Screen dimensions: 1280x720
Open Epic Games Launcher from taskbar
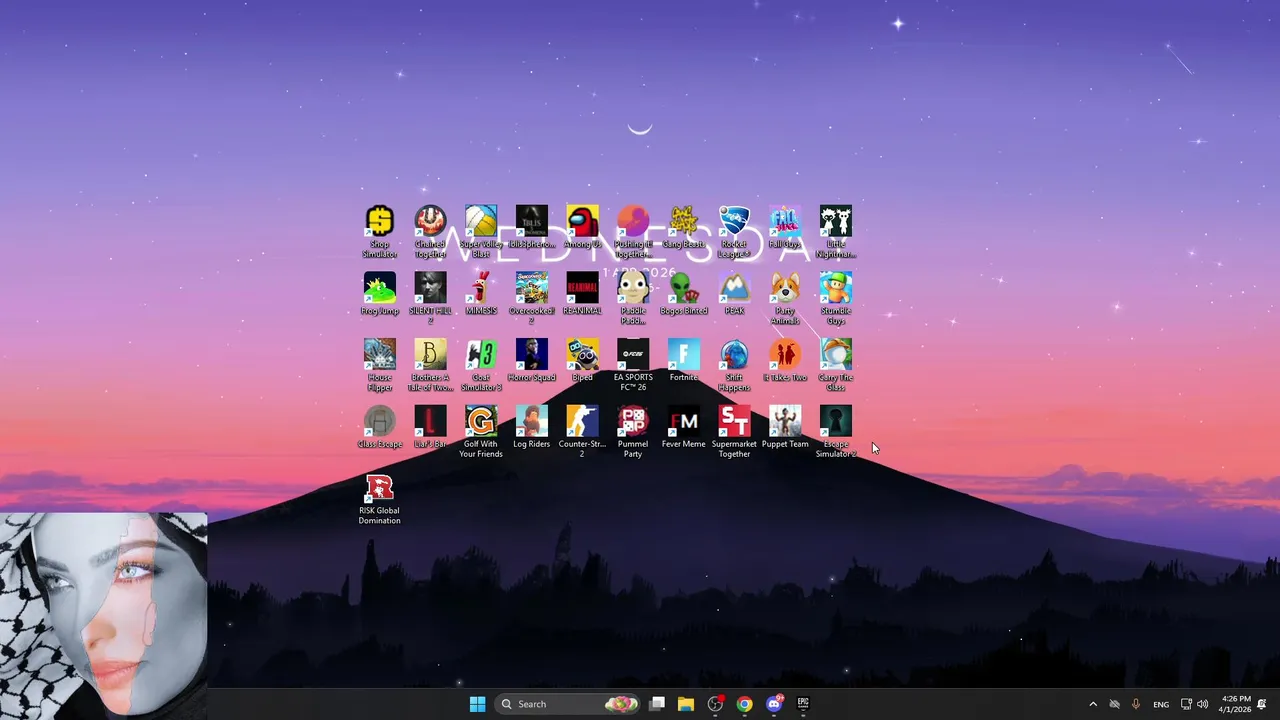point(803,704)
